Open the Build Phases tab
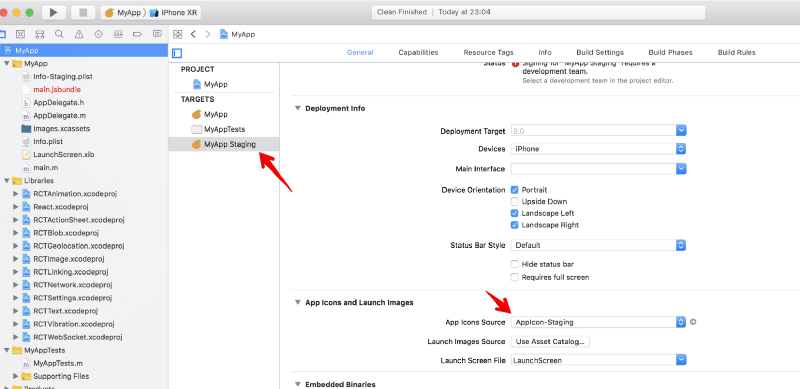Image resolution: width=800 pixels, height=389 pixels. click(670, 52)
